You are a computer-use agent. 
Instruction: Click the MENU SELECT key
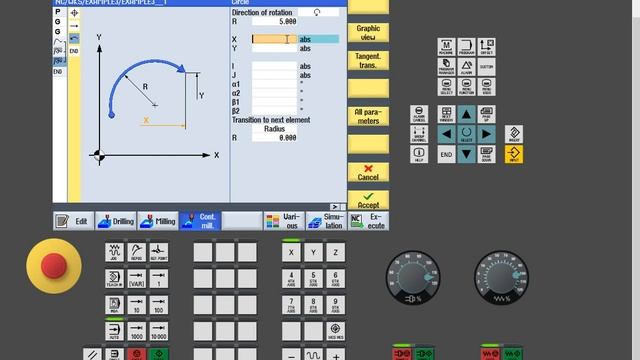tap(446, 87)
